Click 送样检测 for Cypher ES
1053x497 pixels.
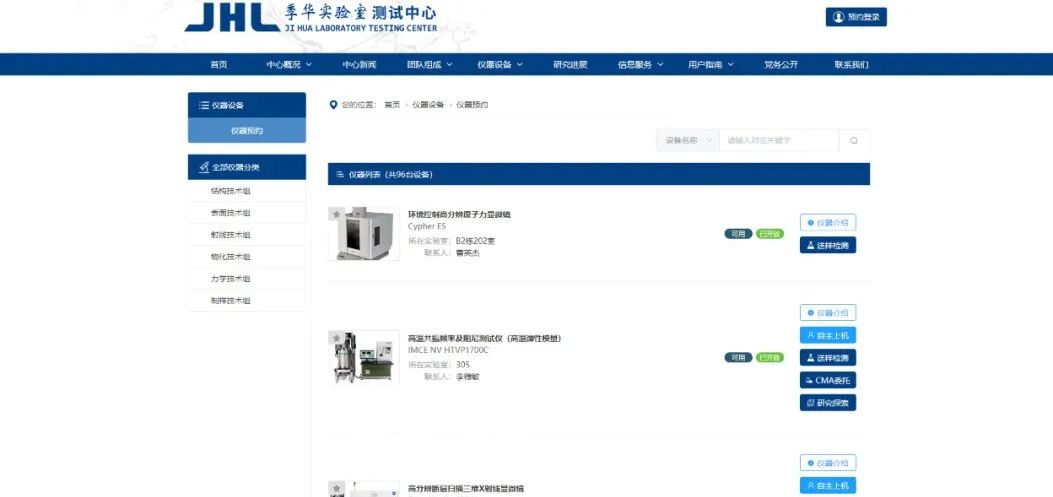click(x=828, y=245)
